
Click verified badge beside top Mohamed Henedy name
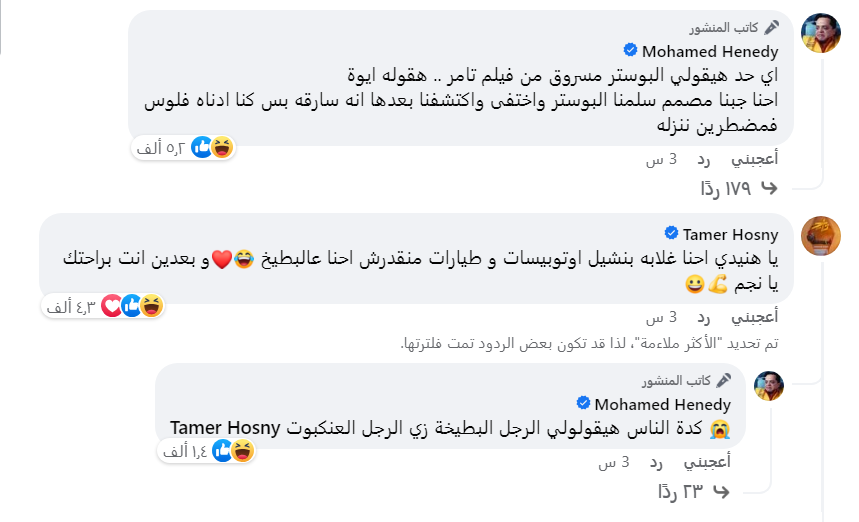click(631, 50)
